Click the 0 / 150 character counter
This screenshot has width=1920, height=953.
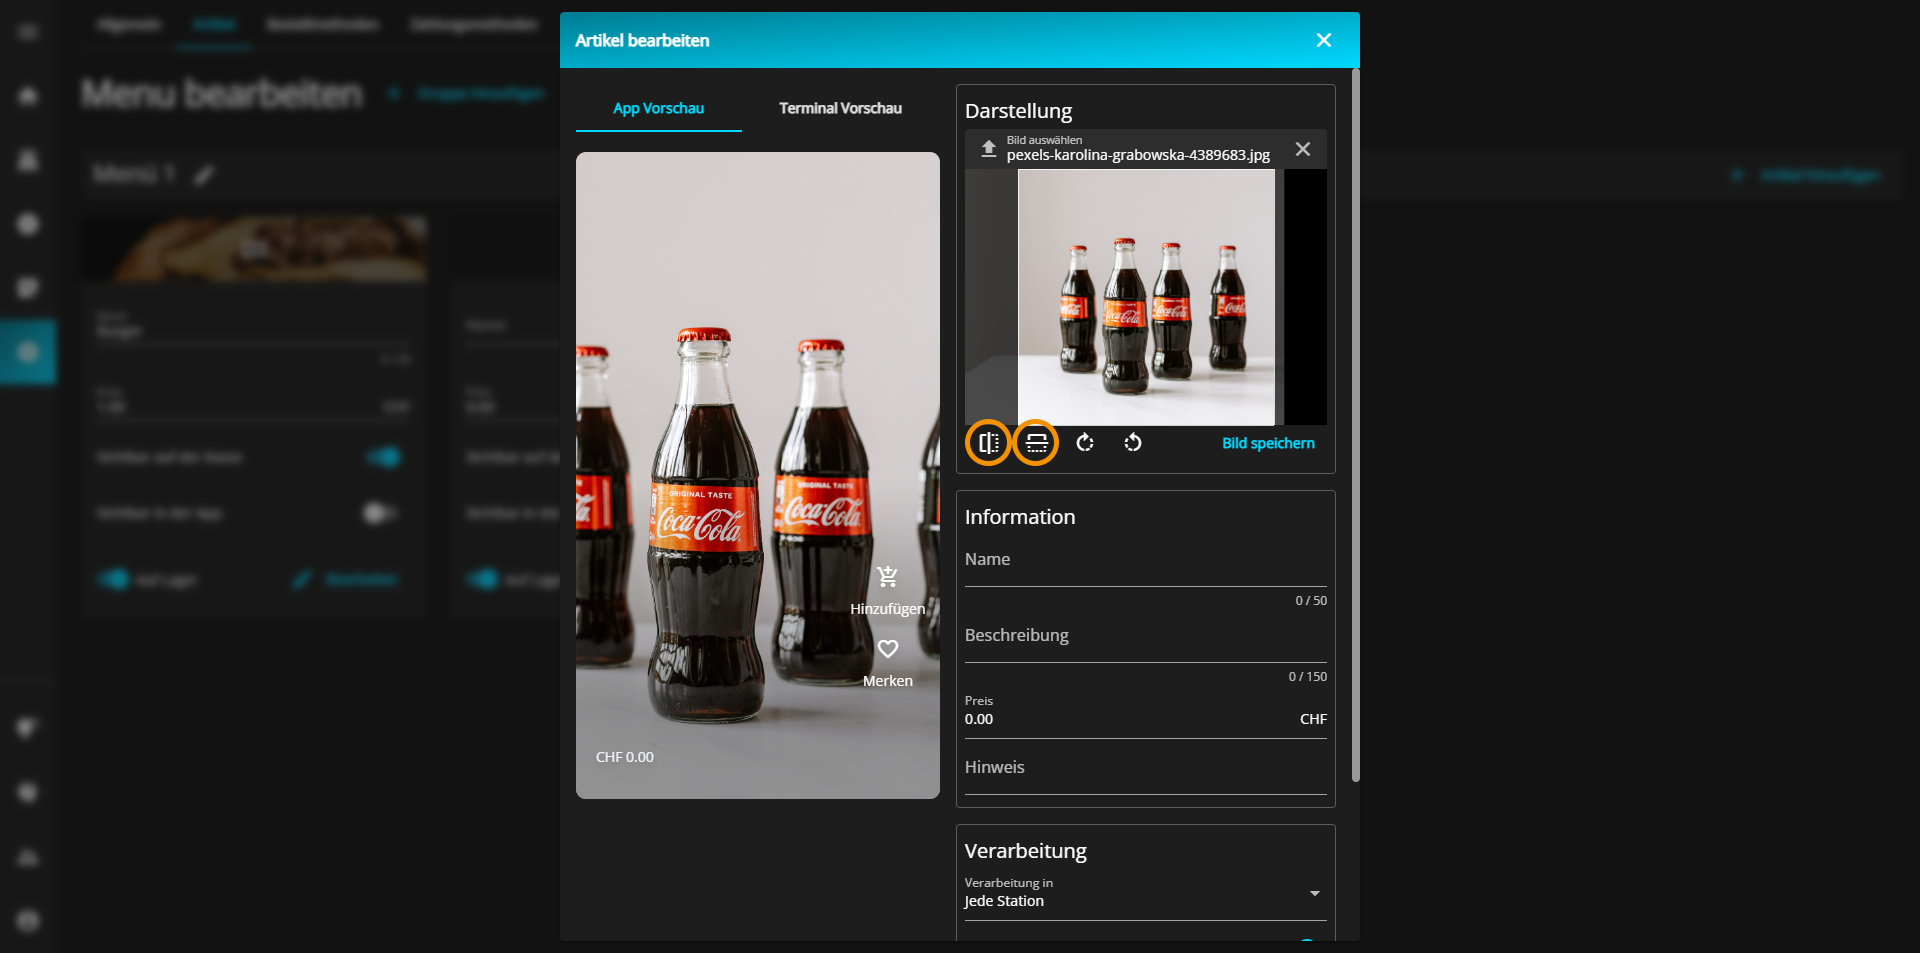[1308, 677]
